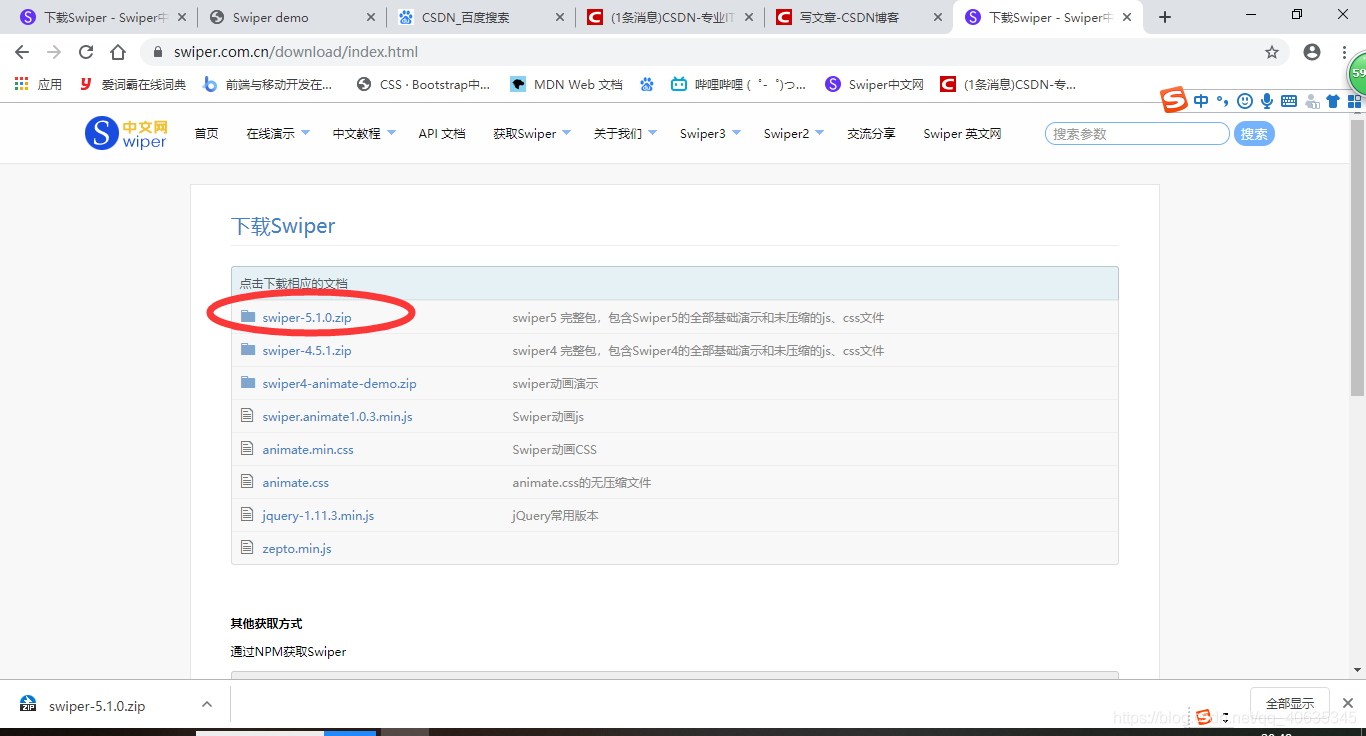Click folder icon beside swiper4-animate-demo.zip
The image size is (1366, 736).
(248, 383)
